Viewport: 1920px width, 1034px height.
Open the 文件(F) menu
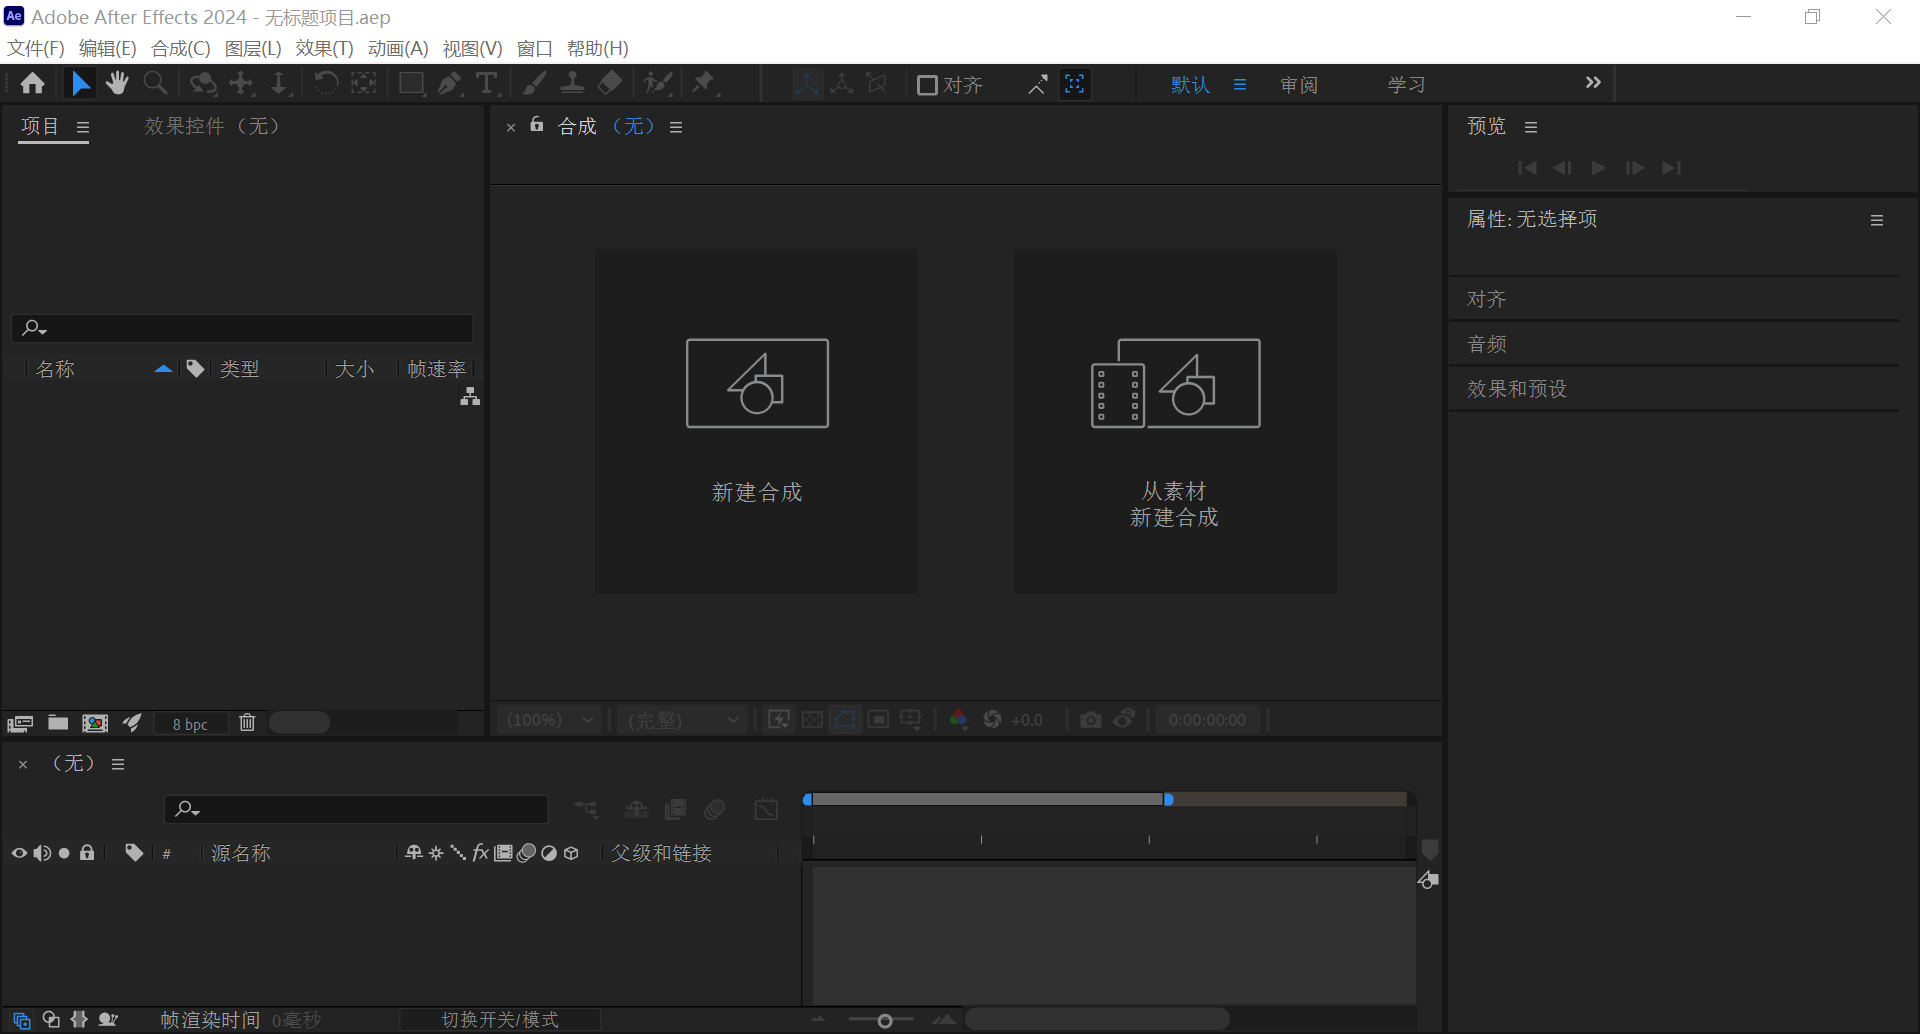(36, 48)
